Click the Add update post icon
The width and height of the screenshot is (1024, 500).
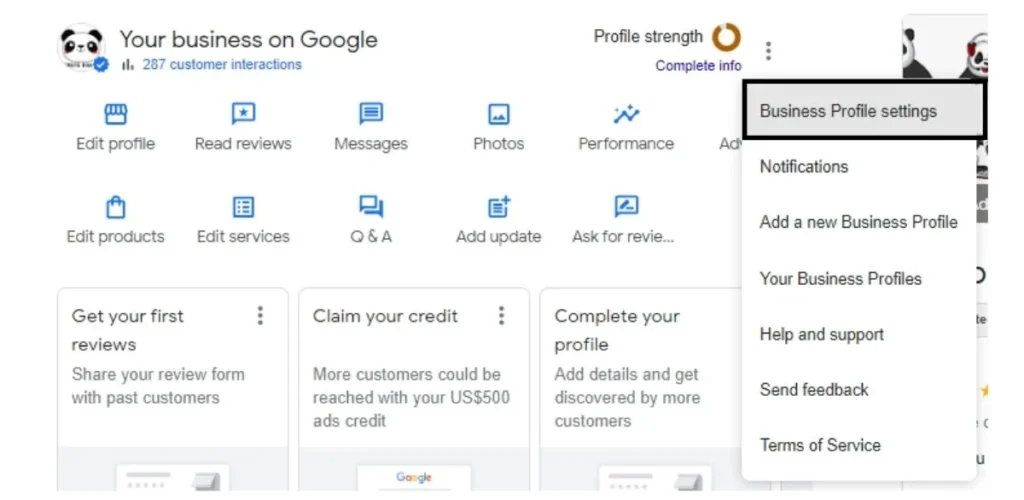[499, 208]
